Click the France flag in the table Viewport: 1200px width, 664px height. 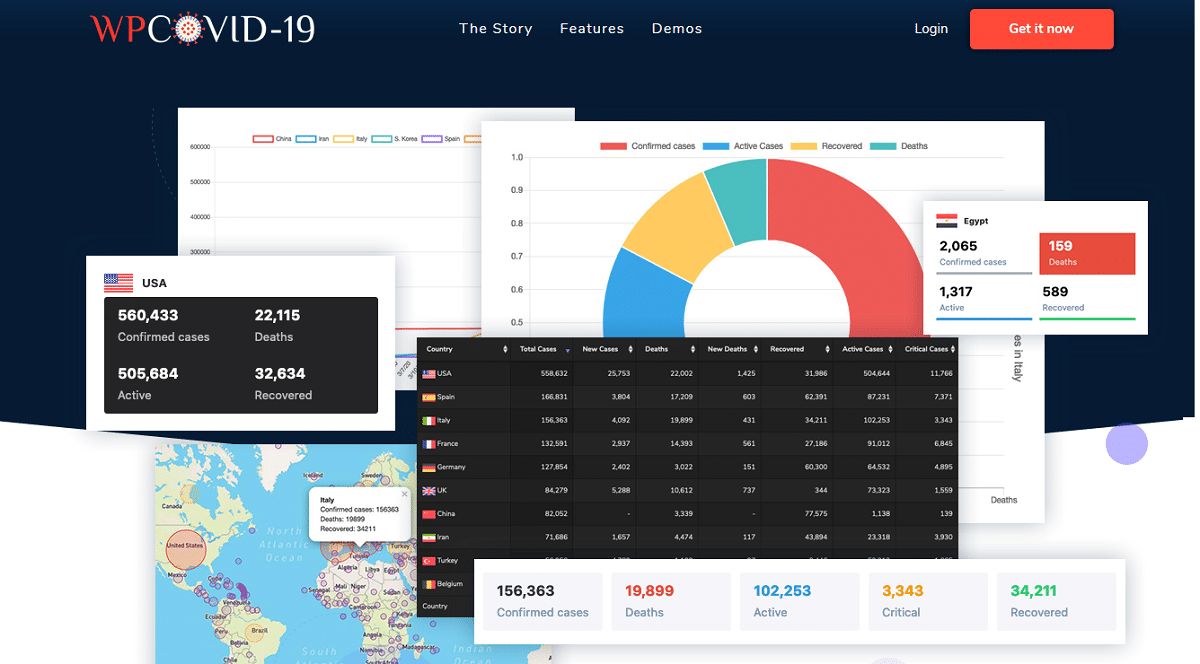point(429,444)
